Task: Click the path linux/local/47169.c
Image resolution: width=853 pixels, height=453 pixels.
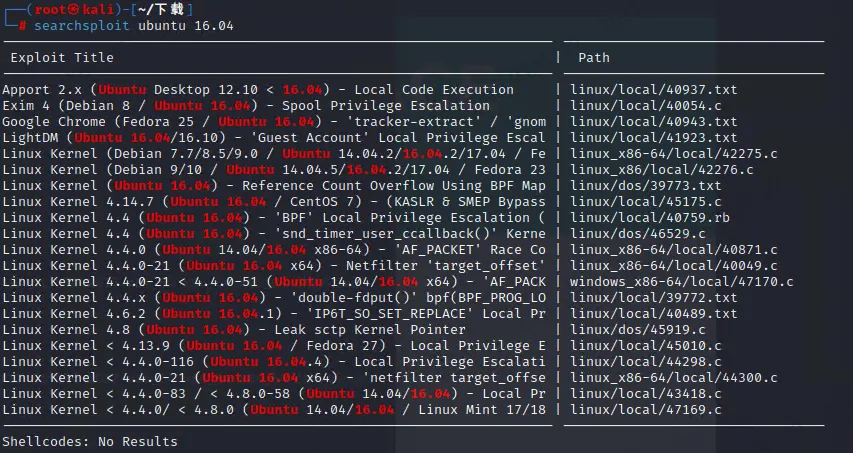Action: (645, 410)
